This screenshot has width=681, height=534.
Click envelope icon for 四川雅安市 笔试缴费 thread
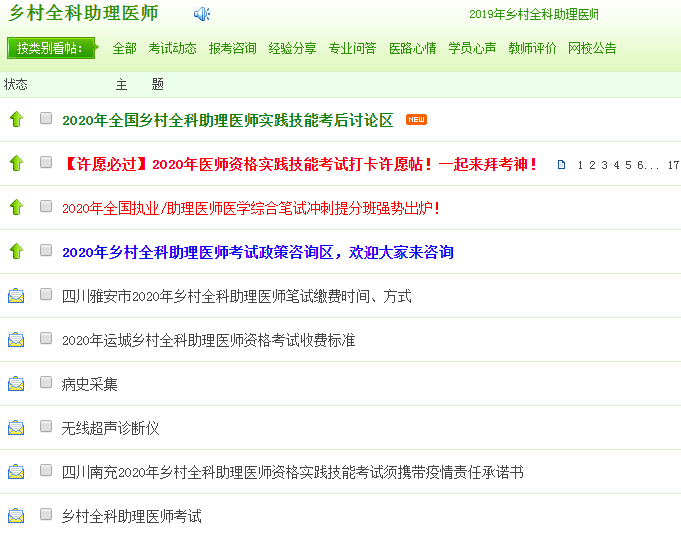(x=16, y=296)
